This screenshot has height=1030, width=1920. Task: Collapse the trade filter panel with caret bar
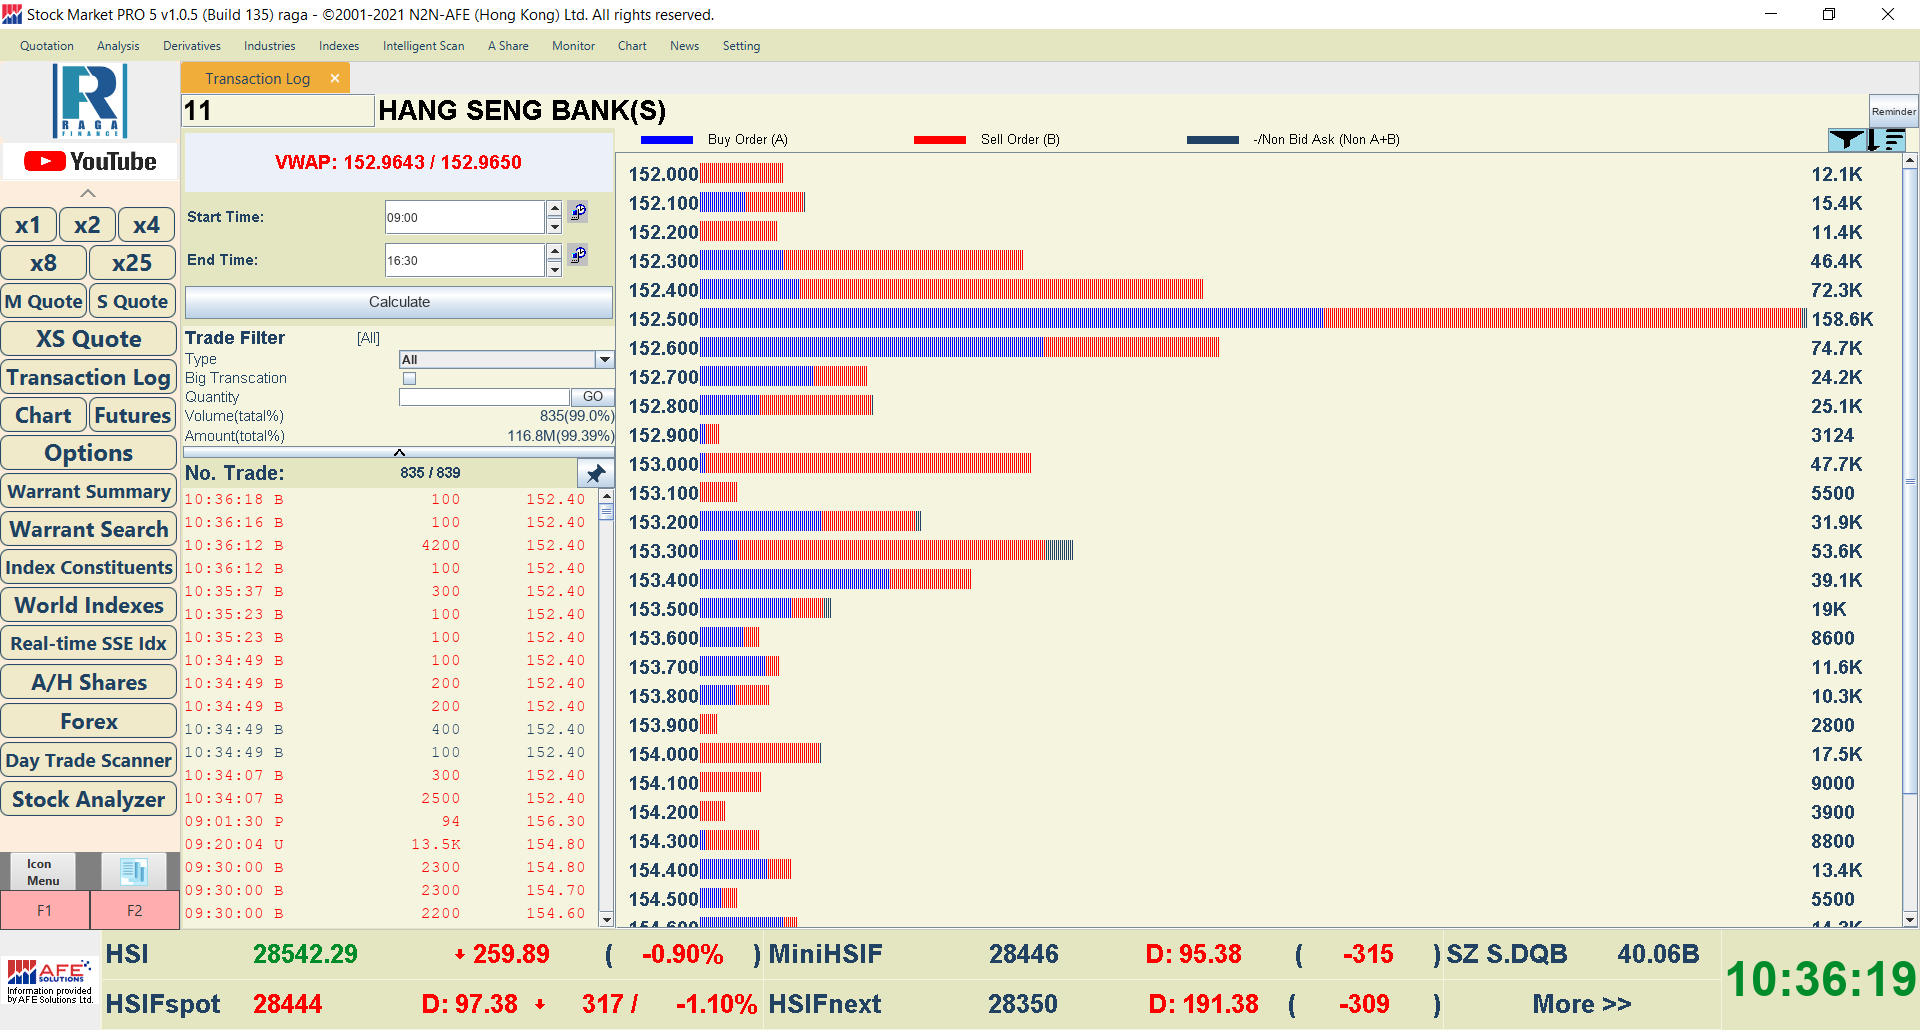click(x=398, y=453)
